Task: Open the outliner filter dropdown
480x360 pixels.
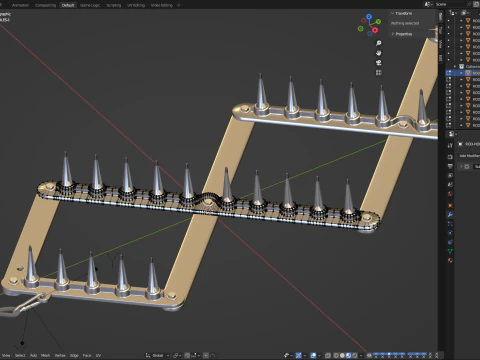Action: 464,13
